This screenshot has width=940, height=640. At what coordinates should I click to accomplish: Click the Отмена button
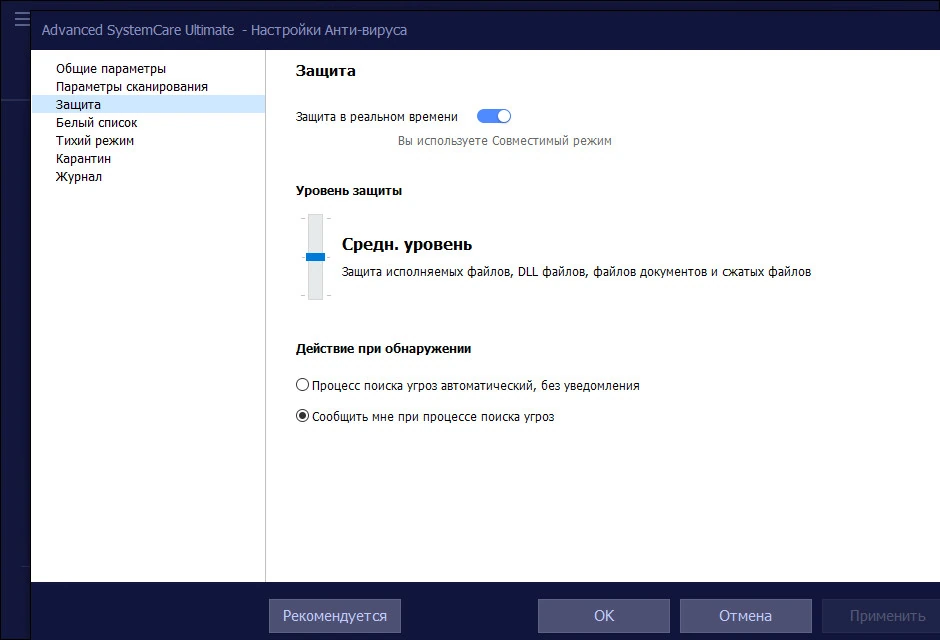(745, 616)
